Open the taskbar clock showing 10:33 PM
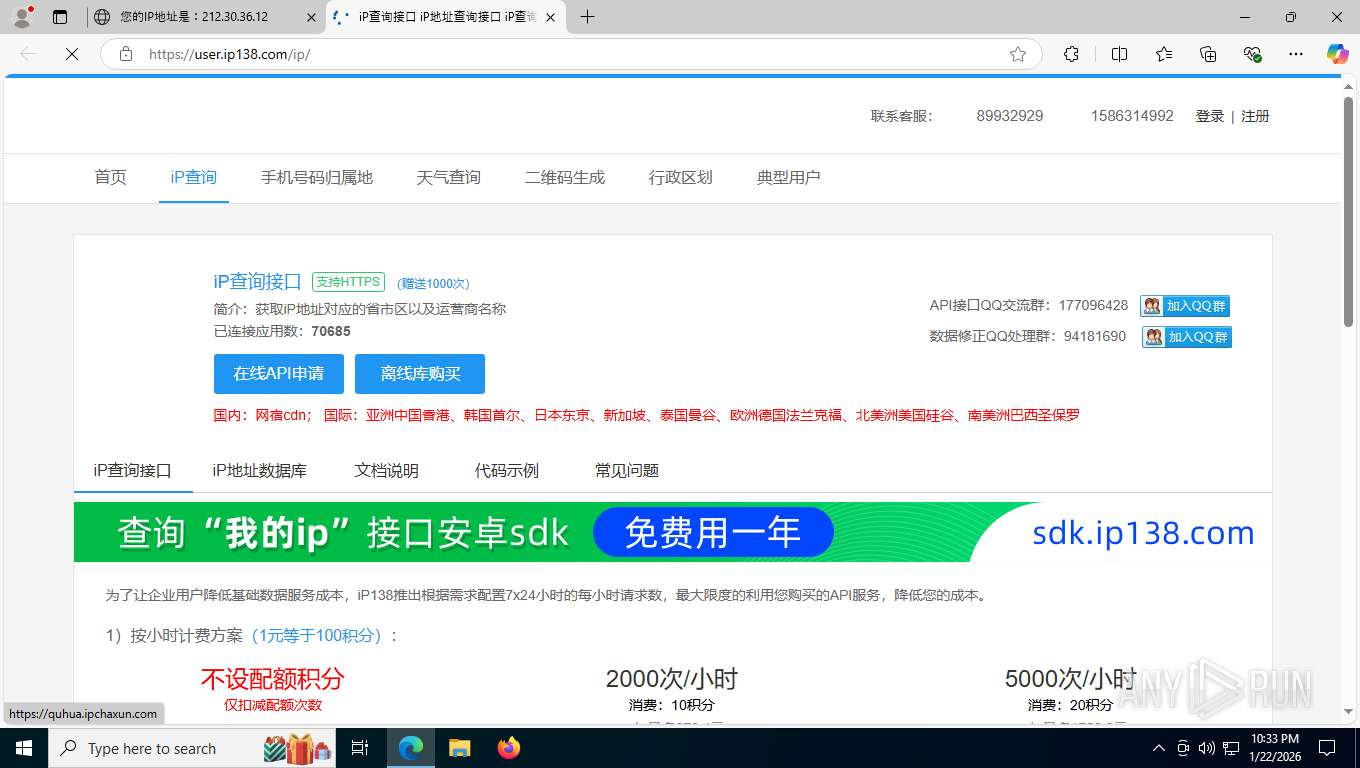Screen dimensions: 1360x768 (1273, 748)
